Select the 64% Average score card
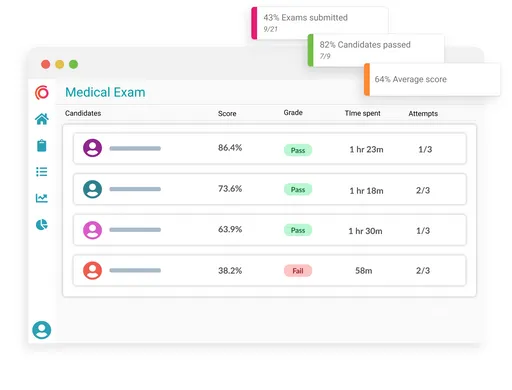 [x=432, y=79]
